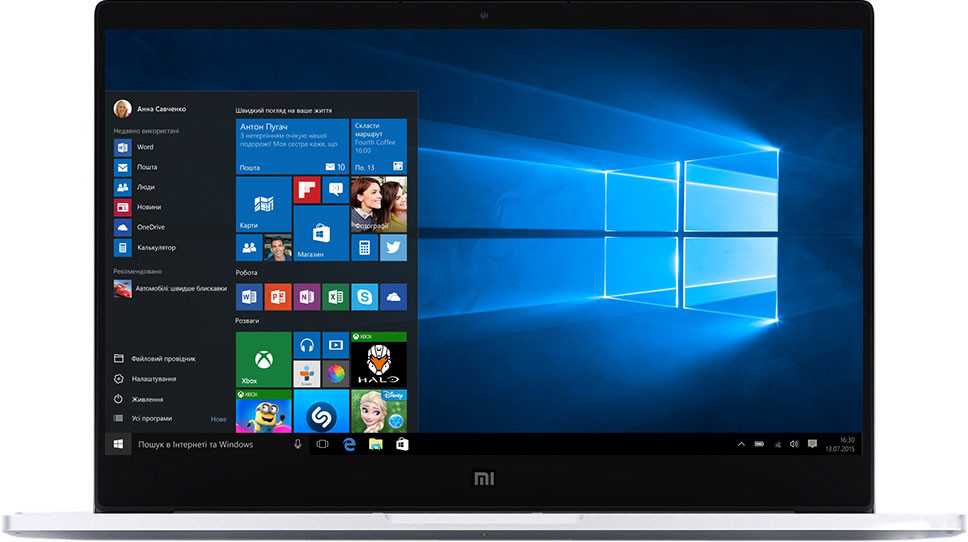Image resolution: width=968 pixels, height=542 pixels.
Task: Show hidden system tray icons
Action: pos(741,444)
